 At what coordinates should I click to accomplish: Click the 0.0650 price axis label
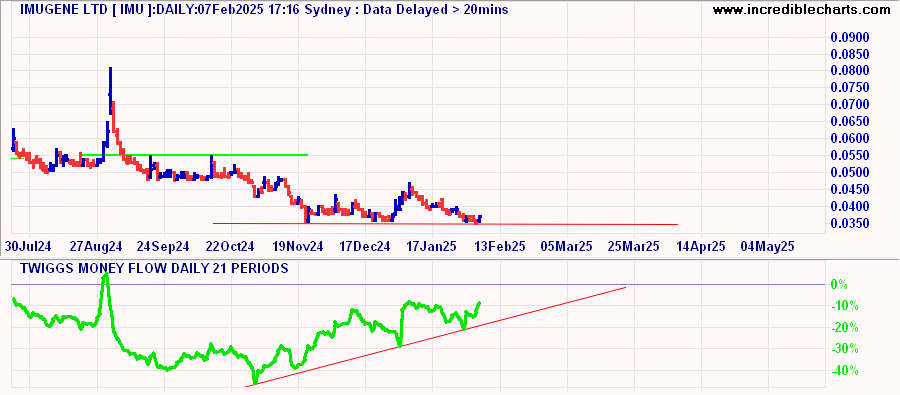click(850, 122)
